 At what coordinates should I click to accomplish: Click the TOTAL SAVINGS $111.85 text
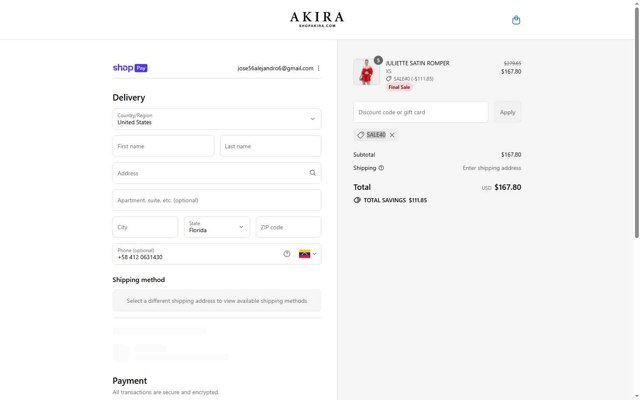[x=395, y=200]
